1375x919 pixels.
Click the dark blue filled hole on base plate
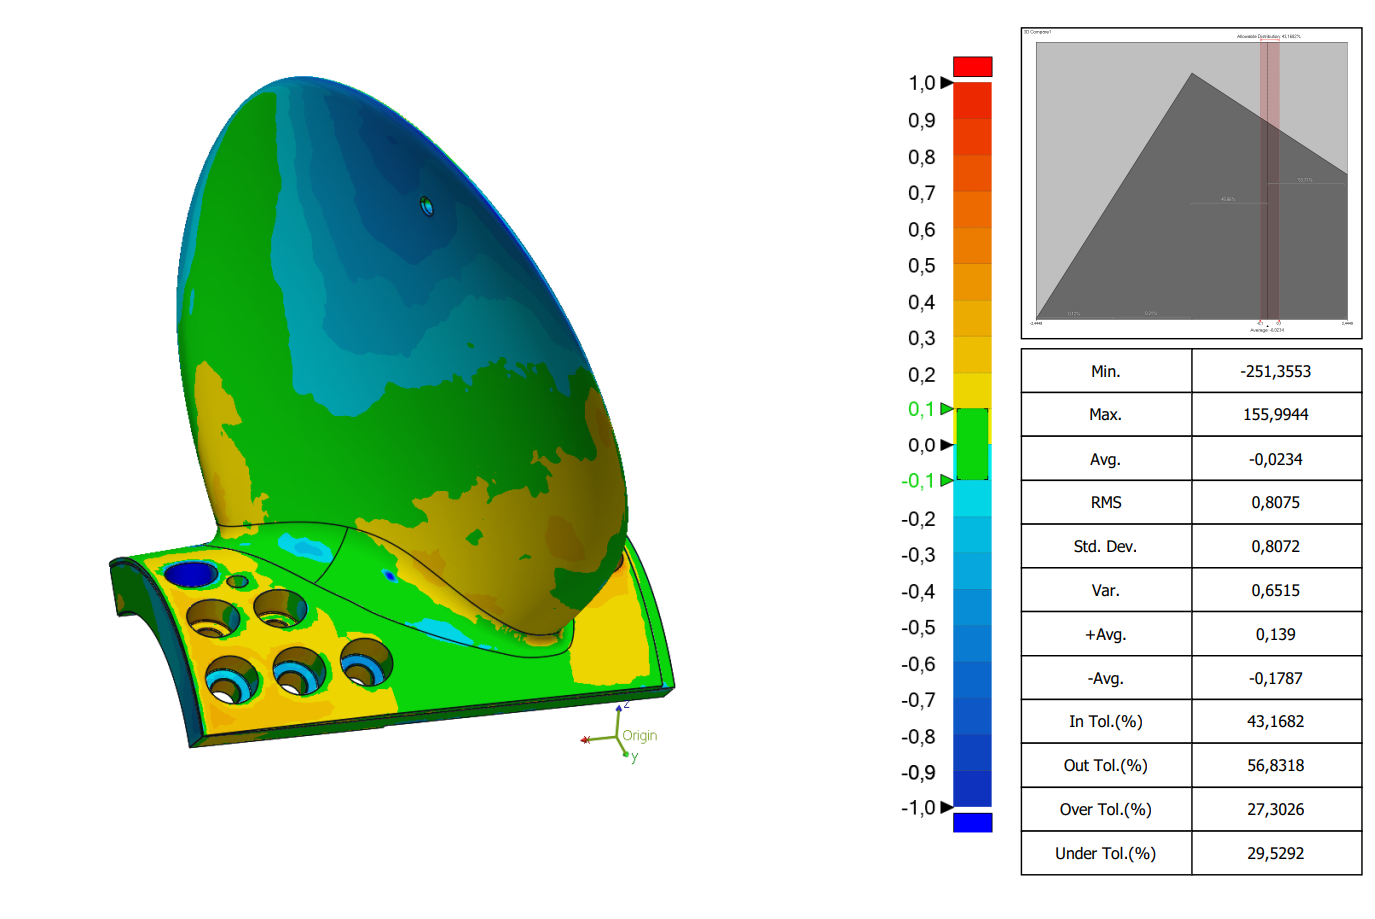point(190,575)
